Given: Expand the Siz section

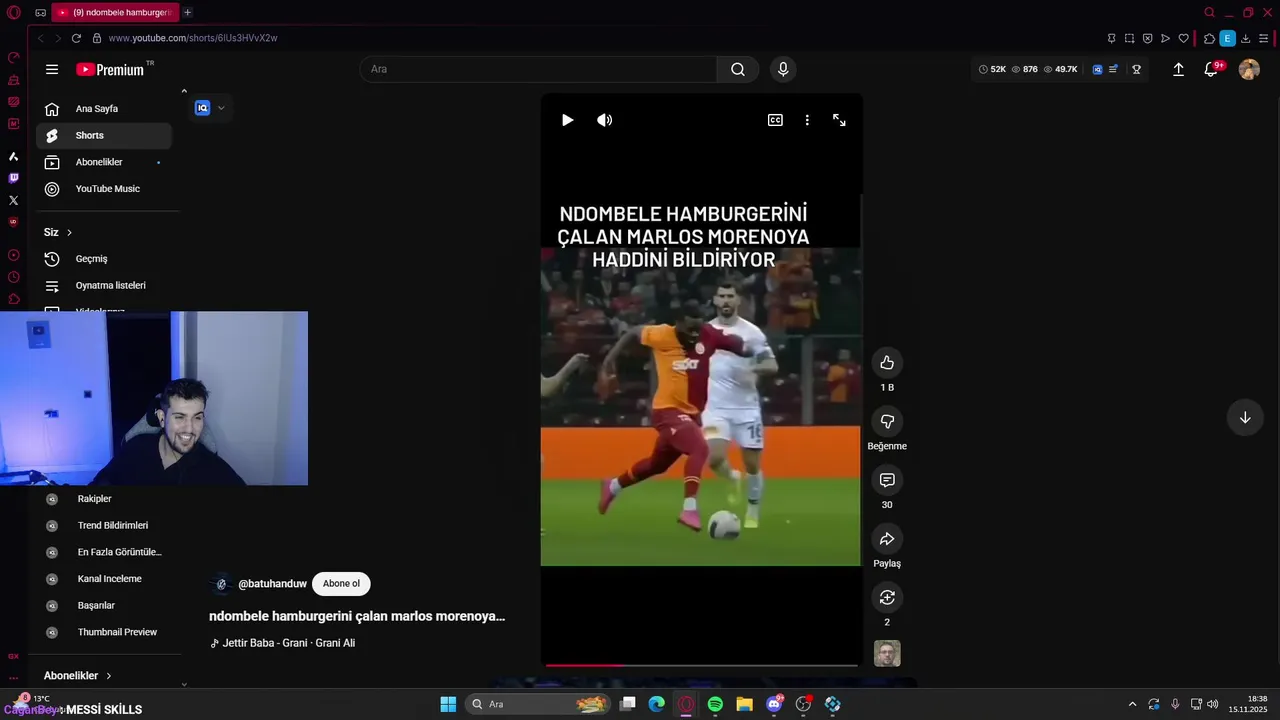Looking at the screenshot, I should pos(58,232).
